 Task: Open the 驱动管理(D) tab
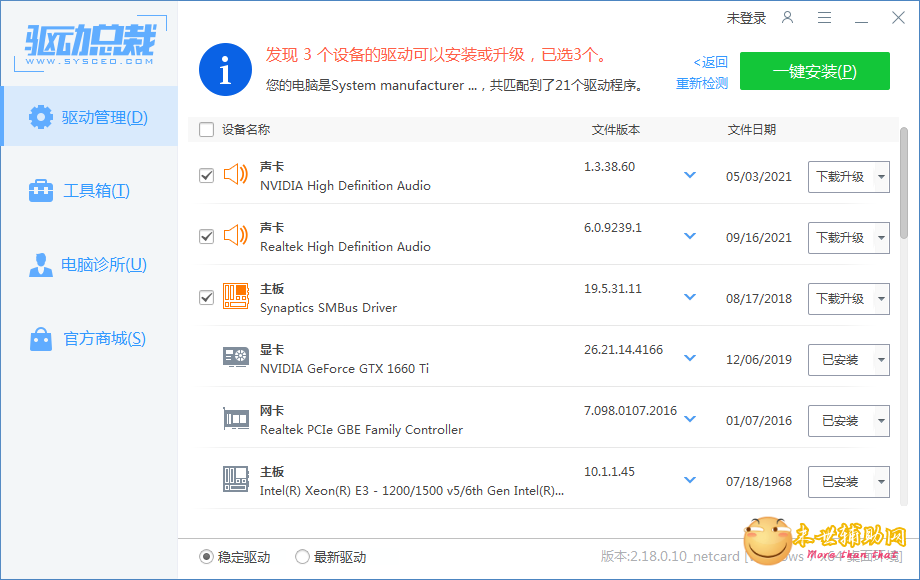pyautogui.click(x=89, y=116)
